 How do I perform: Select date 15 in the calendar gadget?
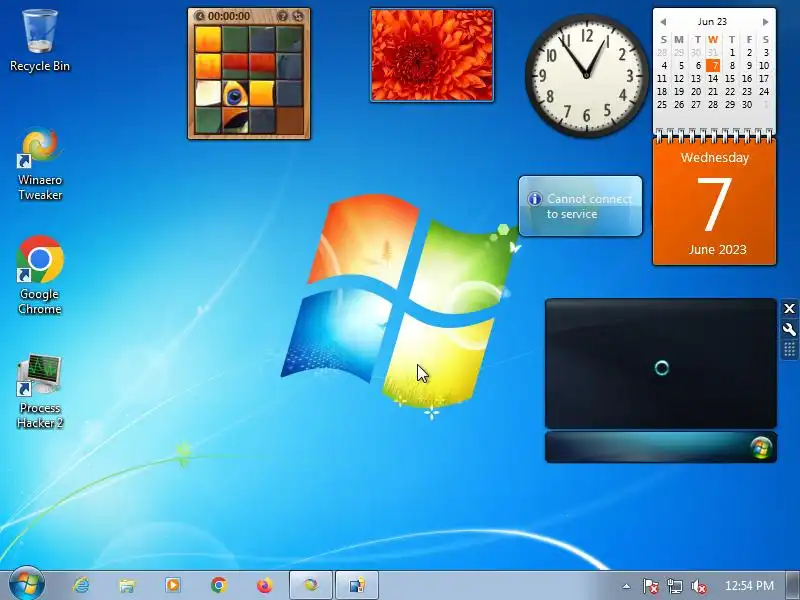tap(730, 79)
